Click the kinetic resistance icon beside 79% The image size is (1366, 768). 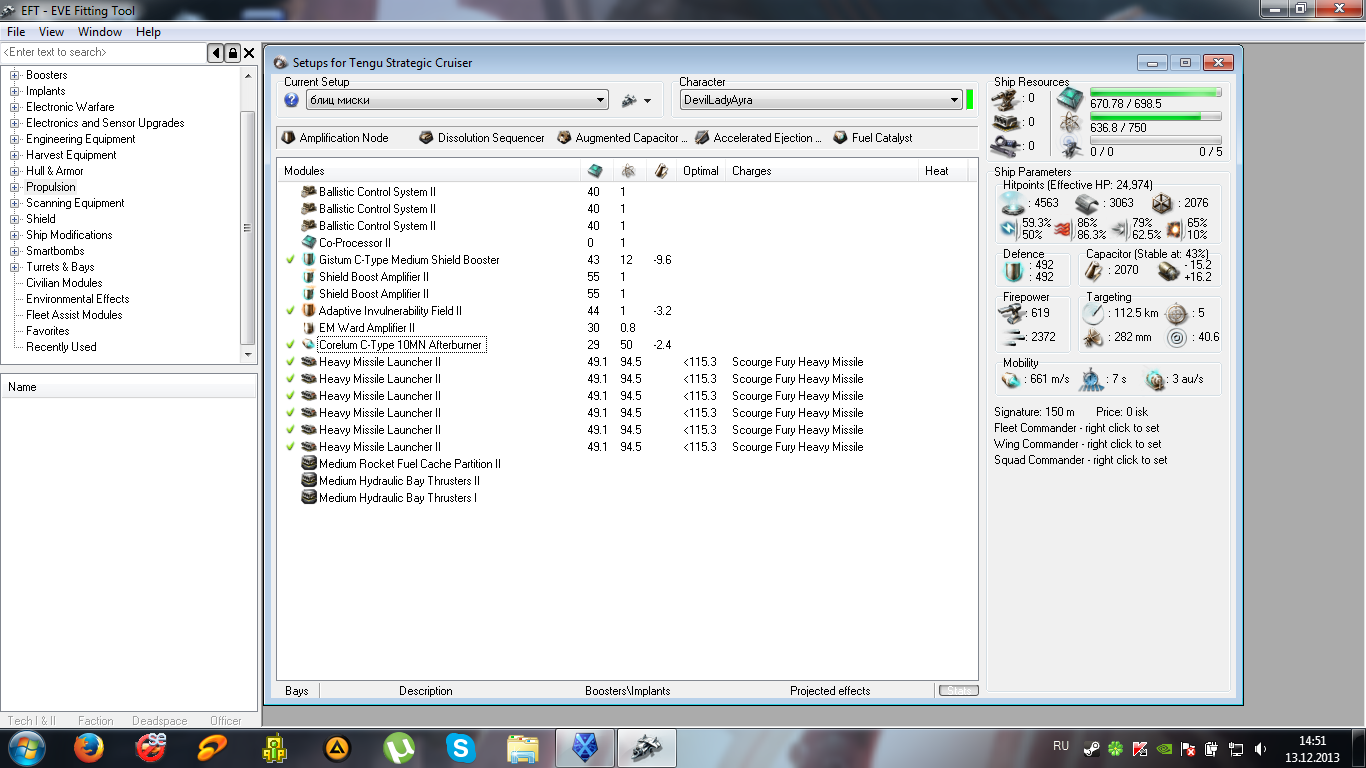coord(1119,229)
